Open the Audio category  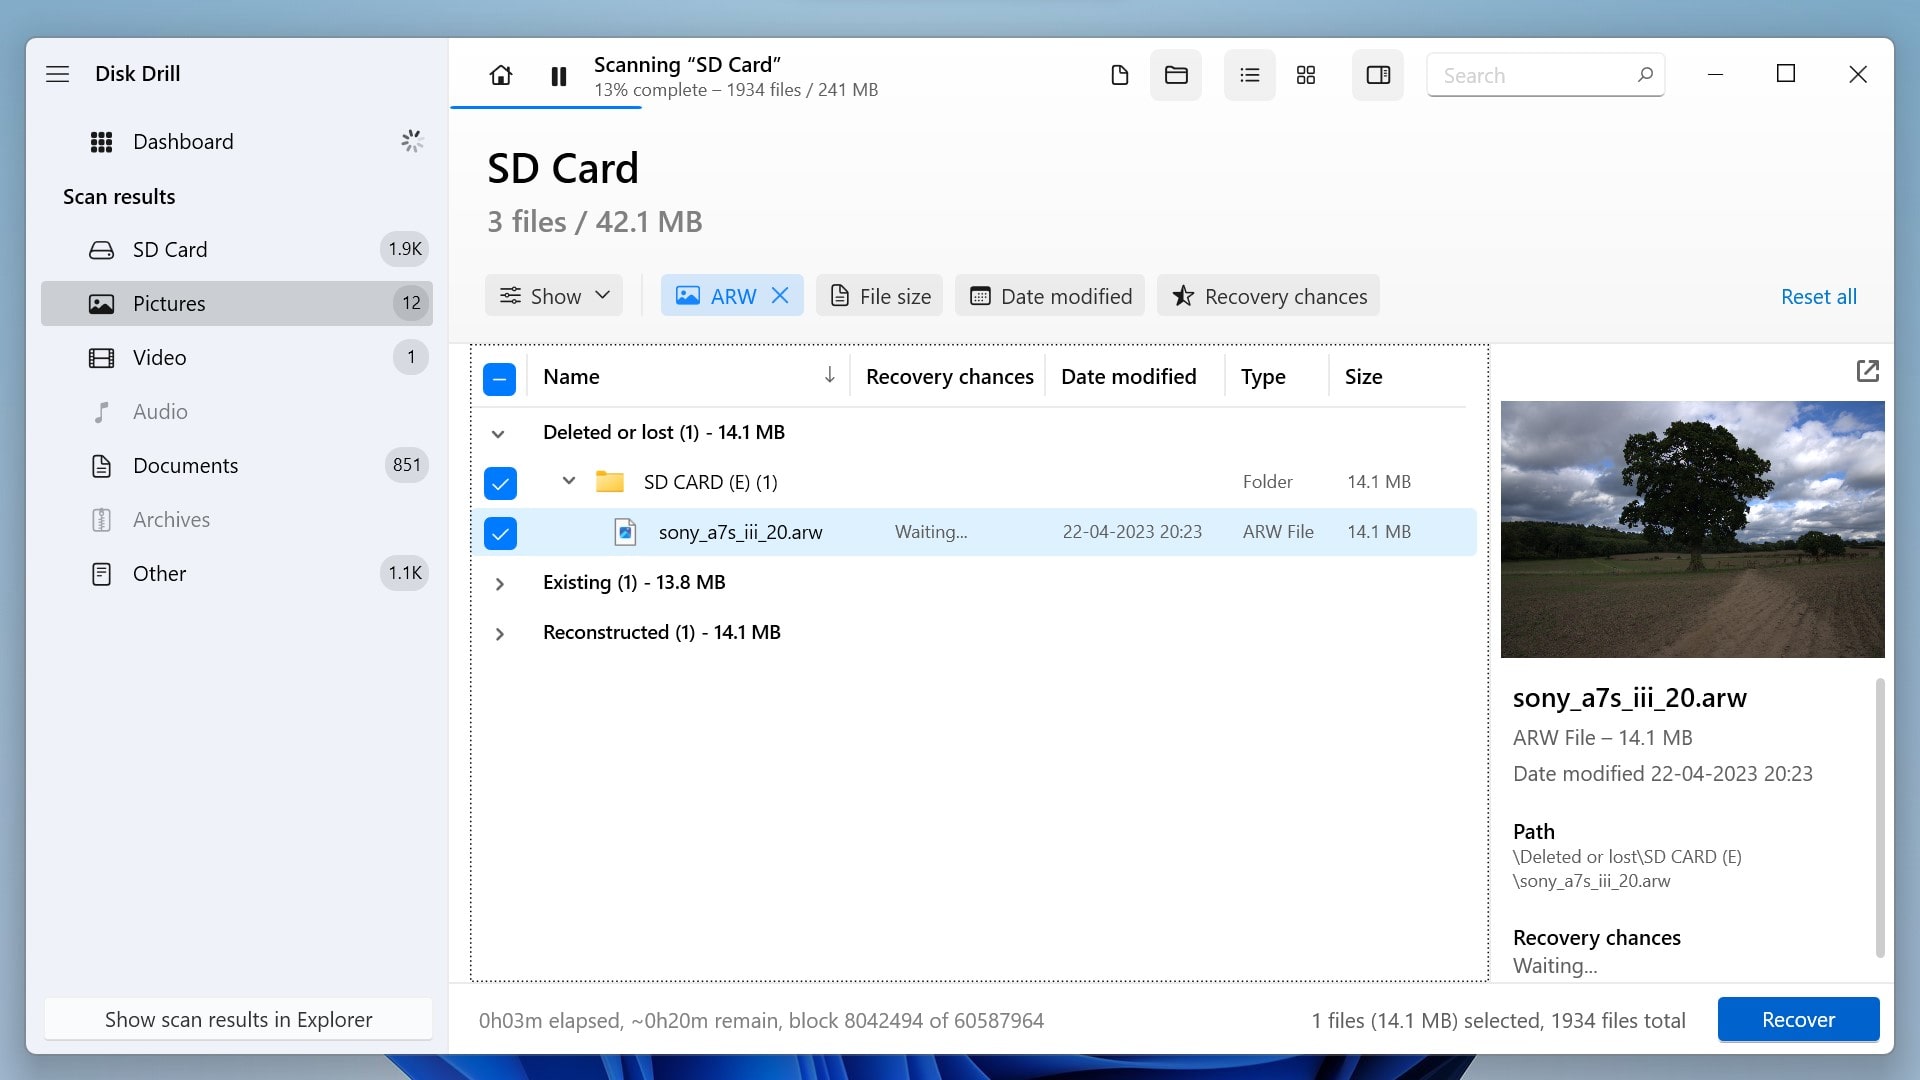237,411
